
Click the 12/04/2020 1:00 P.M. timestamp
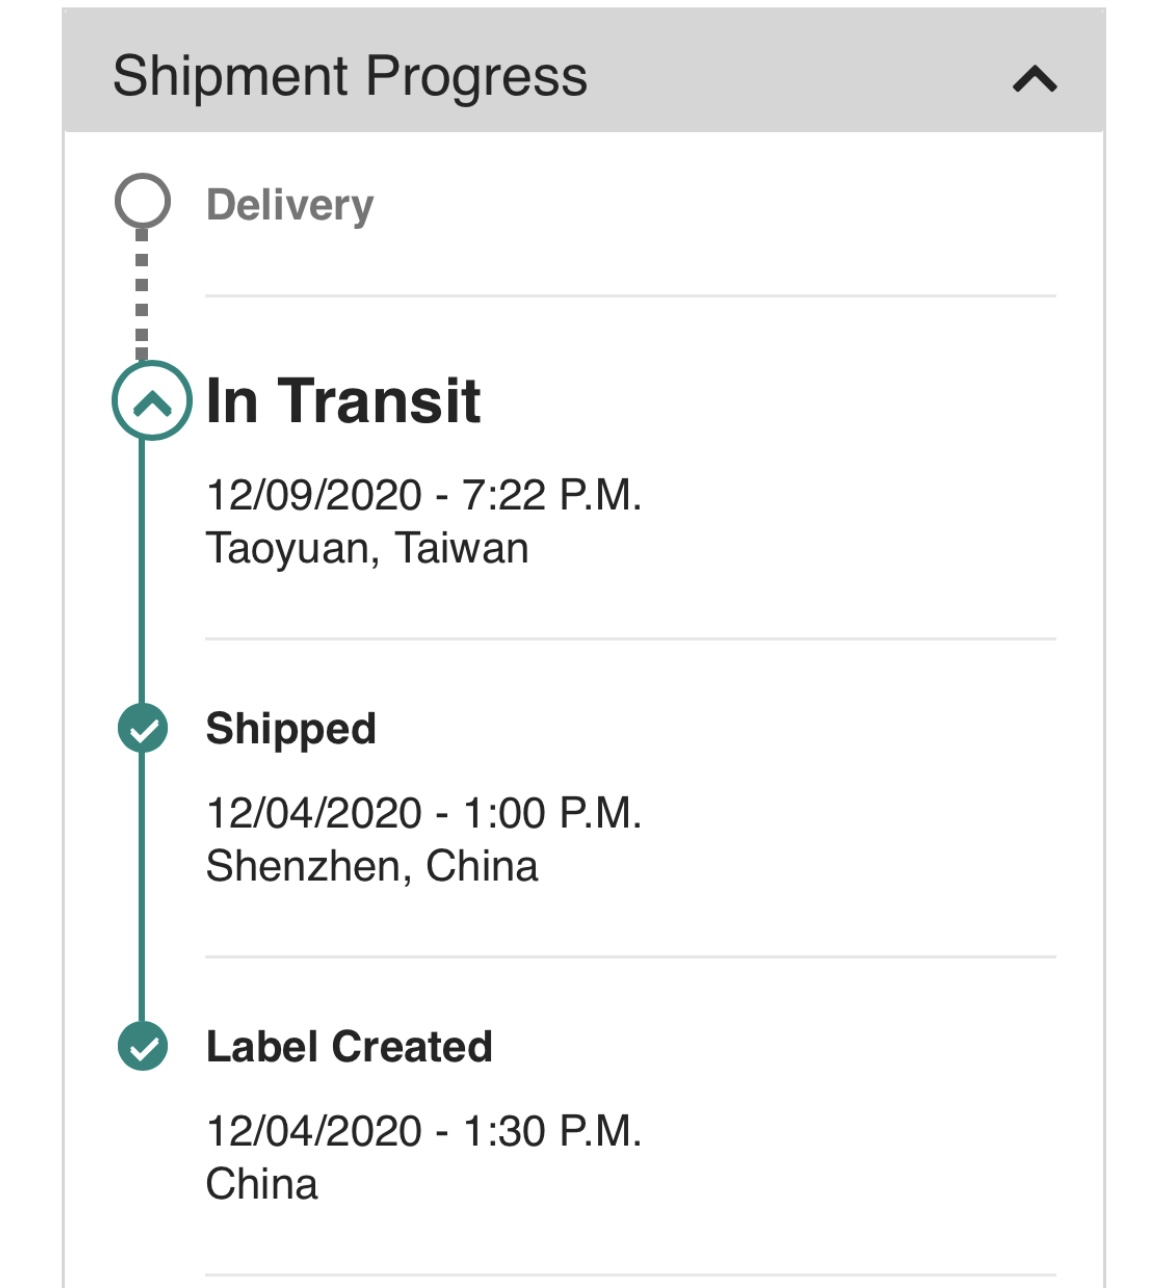[423, 813]
